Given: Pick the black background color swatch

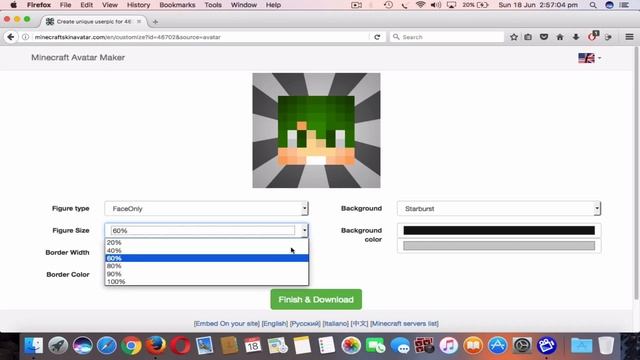Looking at the screenshot, I should 499,231.
